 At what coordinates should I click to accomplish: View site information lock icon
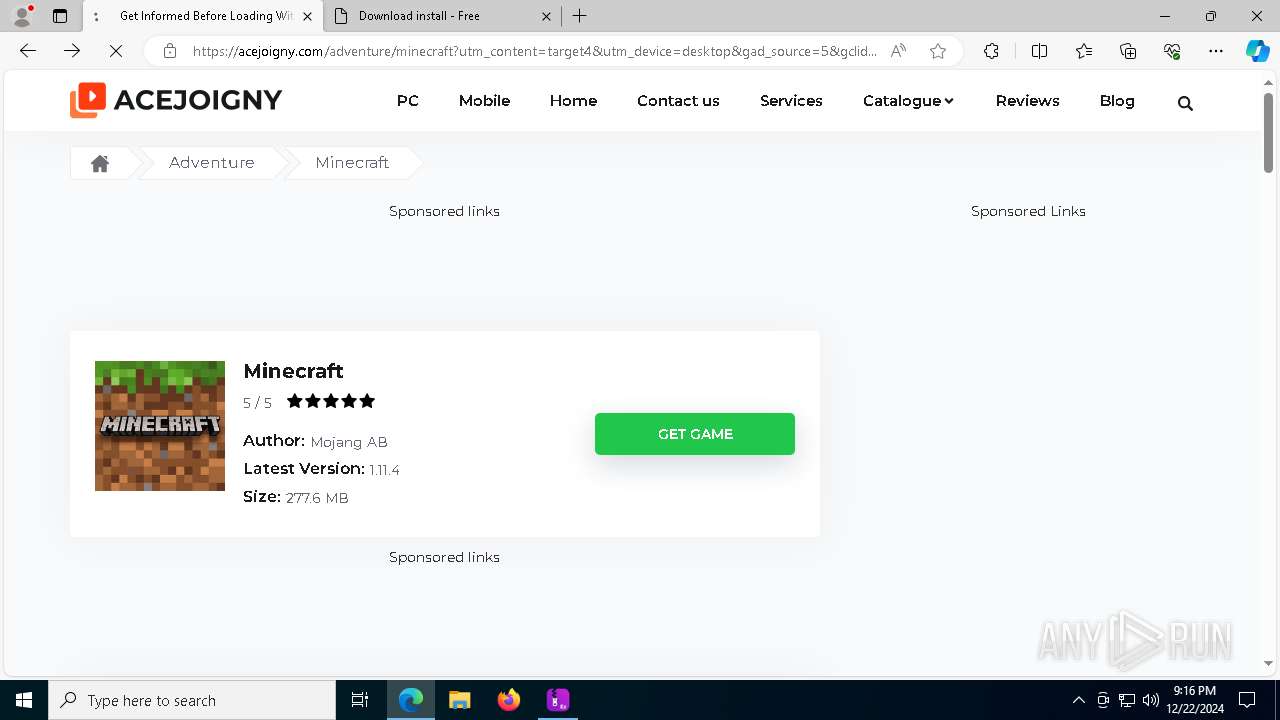(170, 51)
